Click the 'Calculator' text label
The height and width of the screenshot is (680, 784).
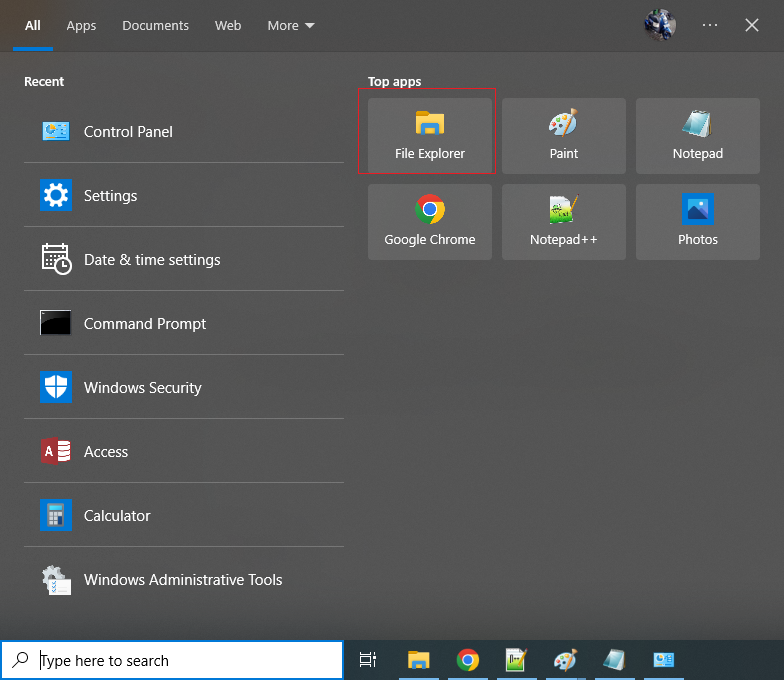pyautogui.click(x=117, y=516)
